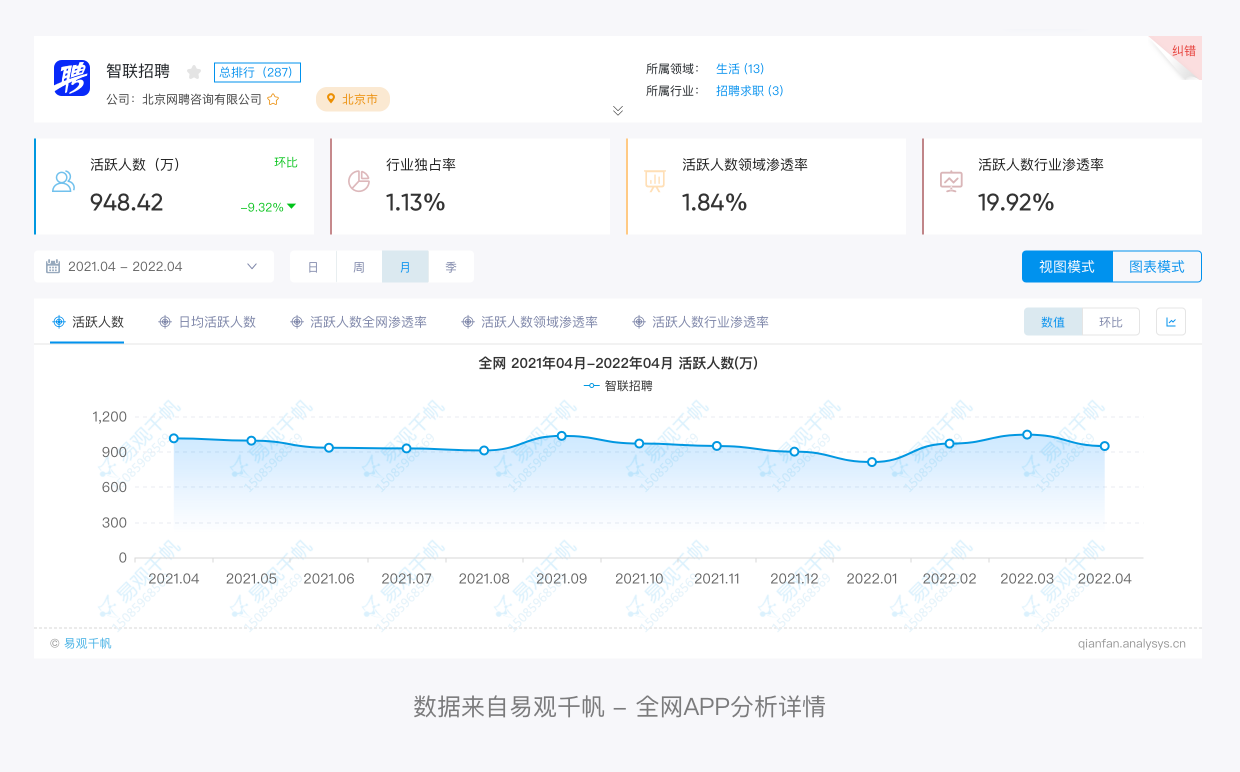Click the -9.32% change value
1240x772 pixels.
click(x=262, y=207)
